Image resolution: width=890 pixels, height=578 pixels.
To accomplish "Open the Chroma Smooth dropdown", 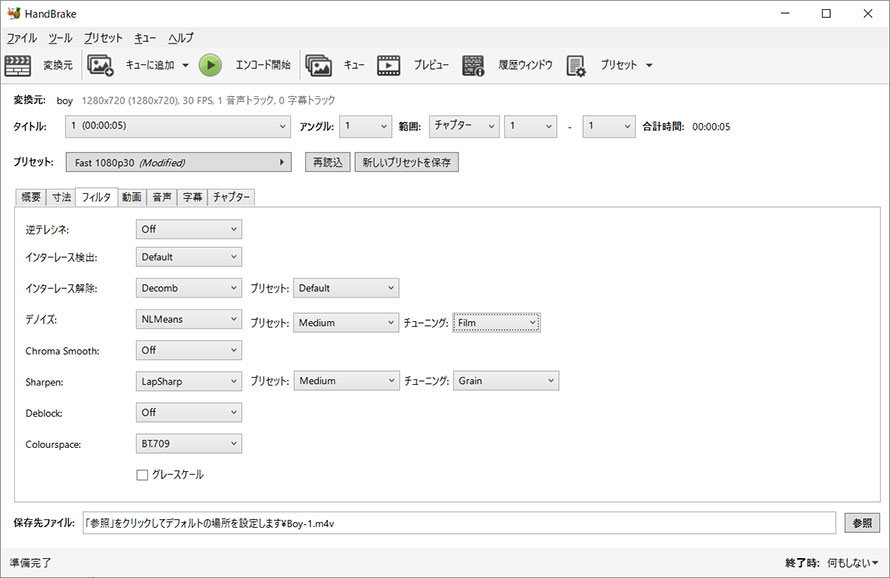I will tap(188, 350).
